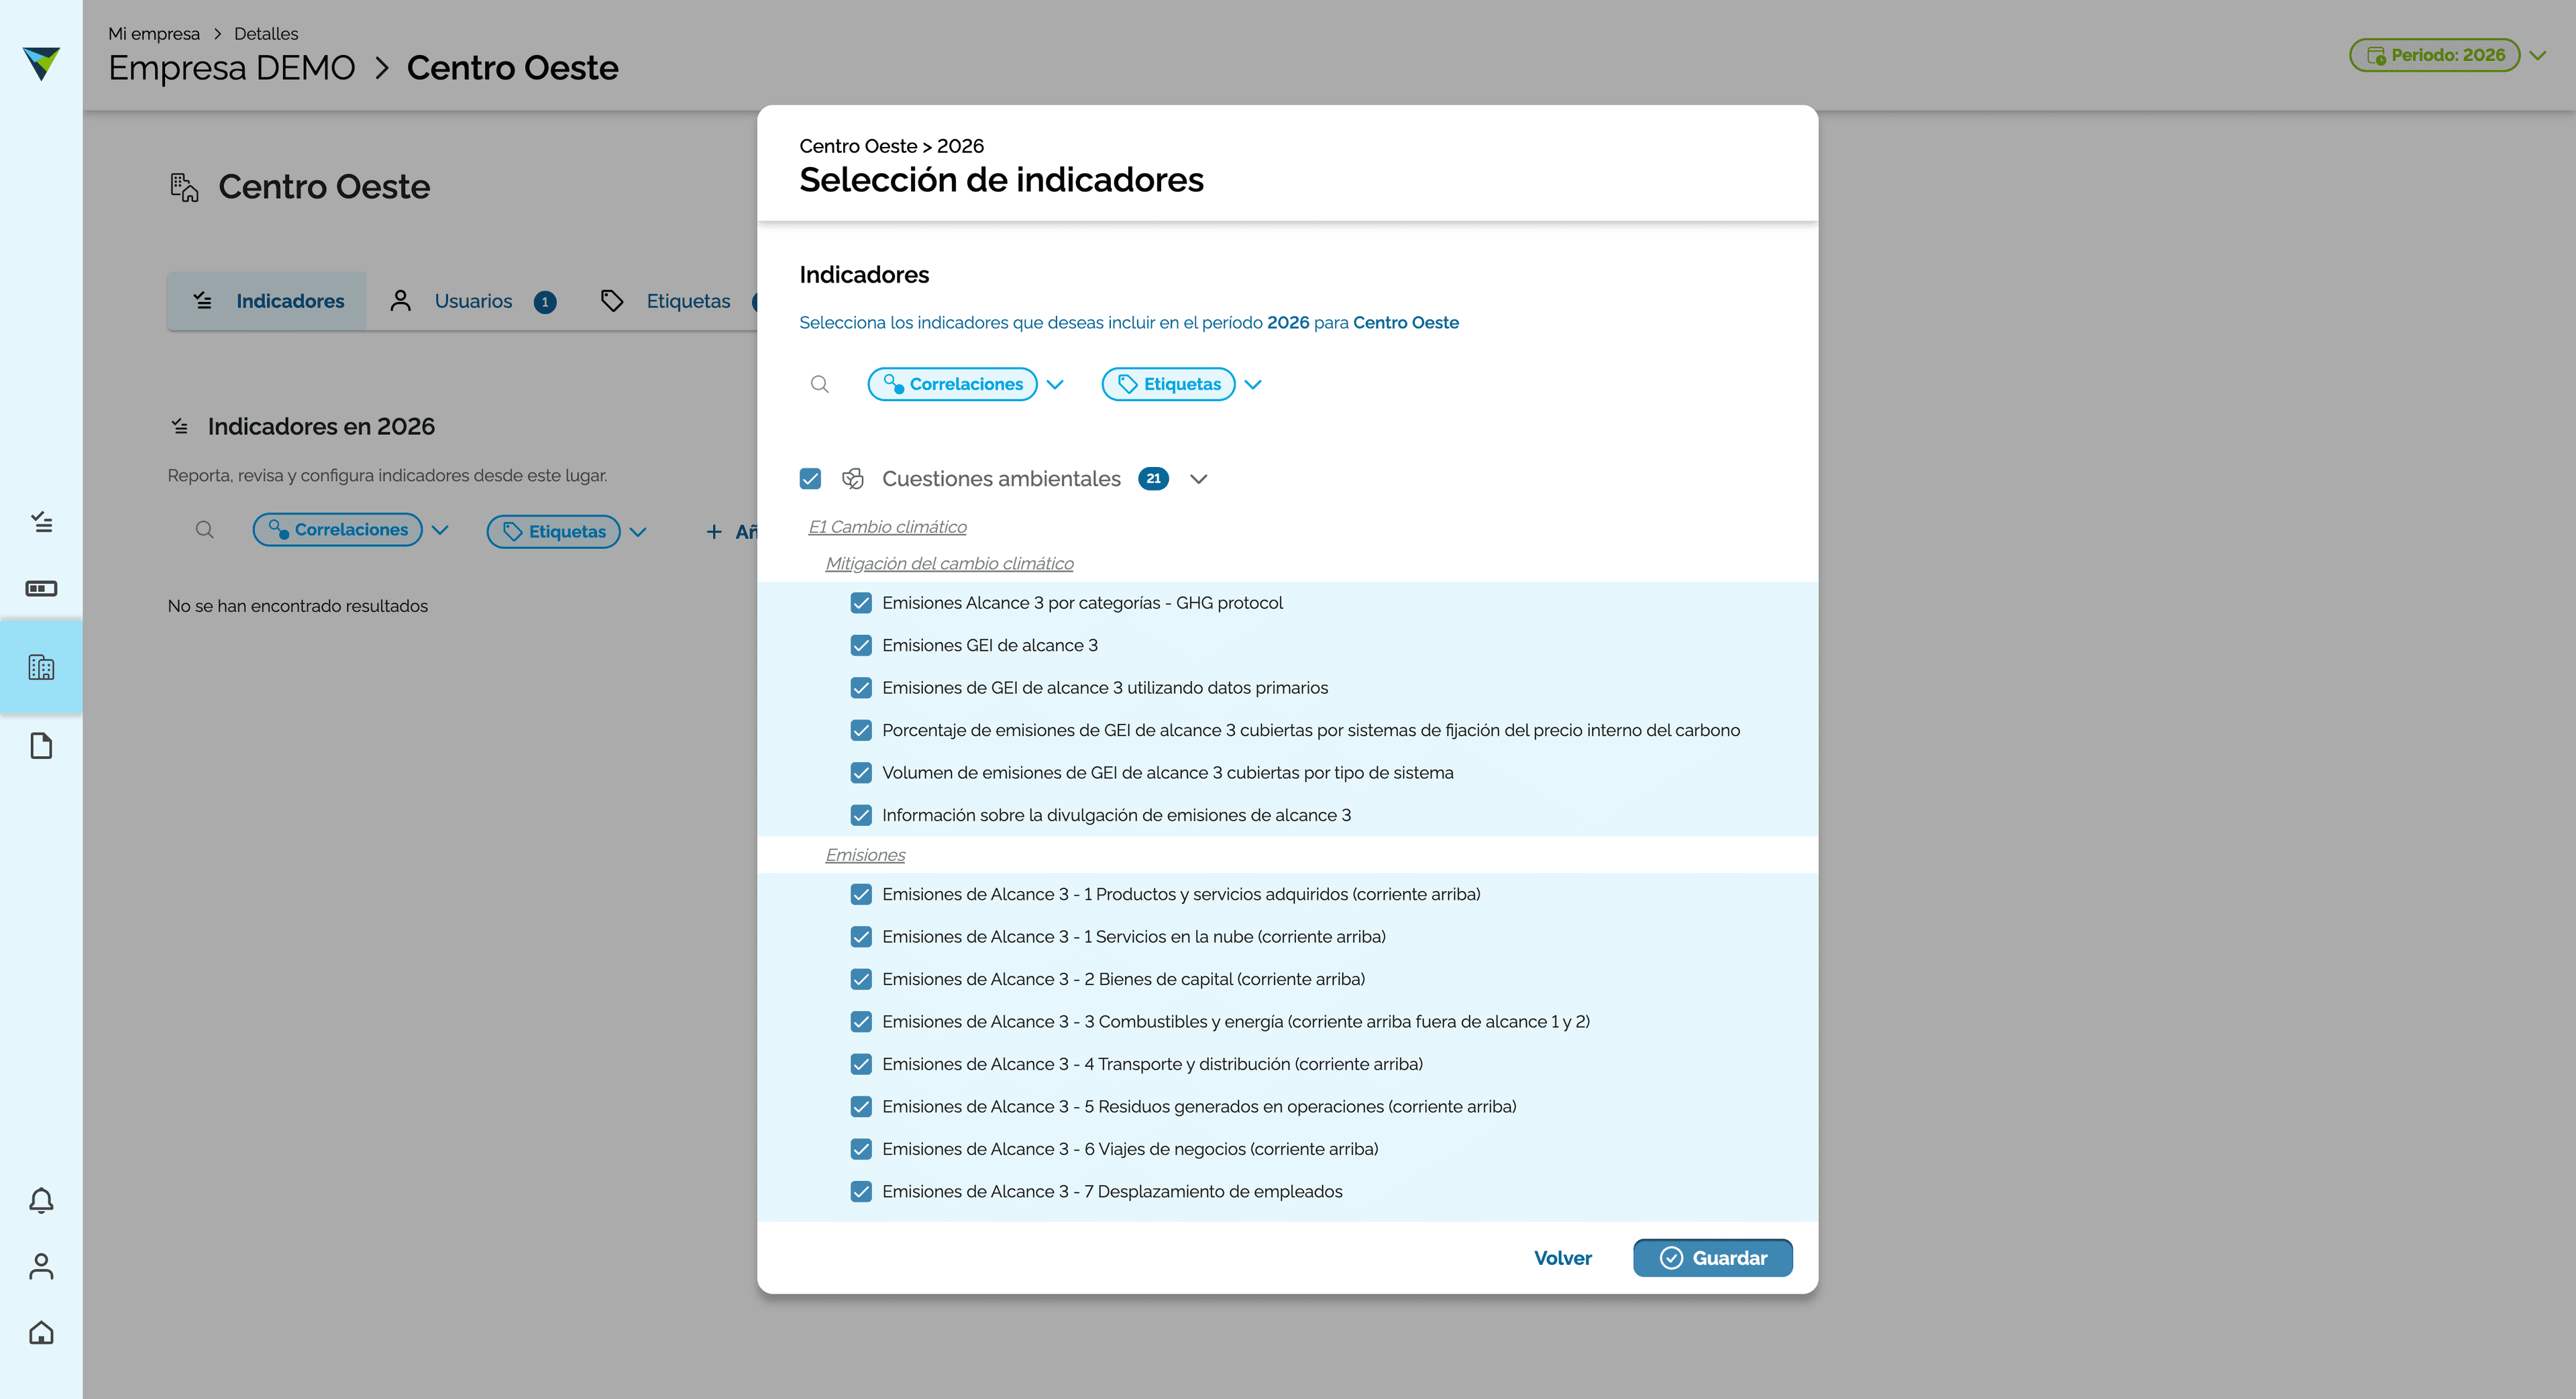This screenshot has height=1399, width=2576.
Task: Click the Volver button
Action: click(1563, 1258)
